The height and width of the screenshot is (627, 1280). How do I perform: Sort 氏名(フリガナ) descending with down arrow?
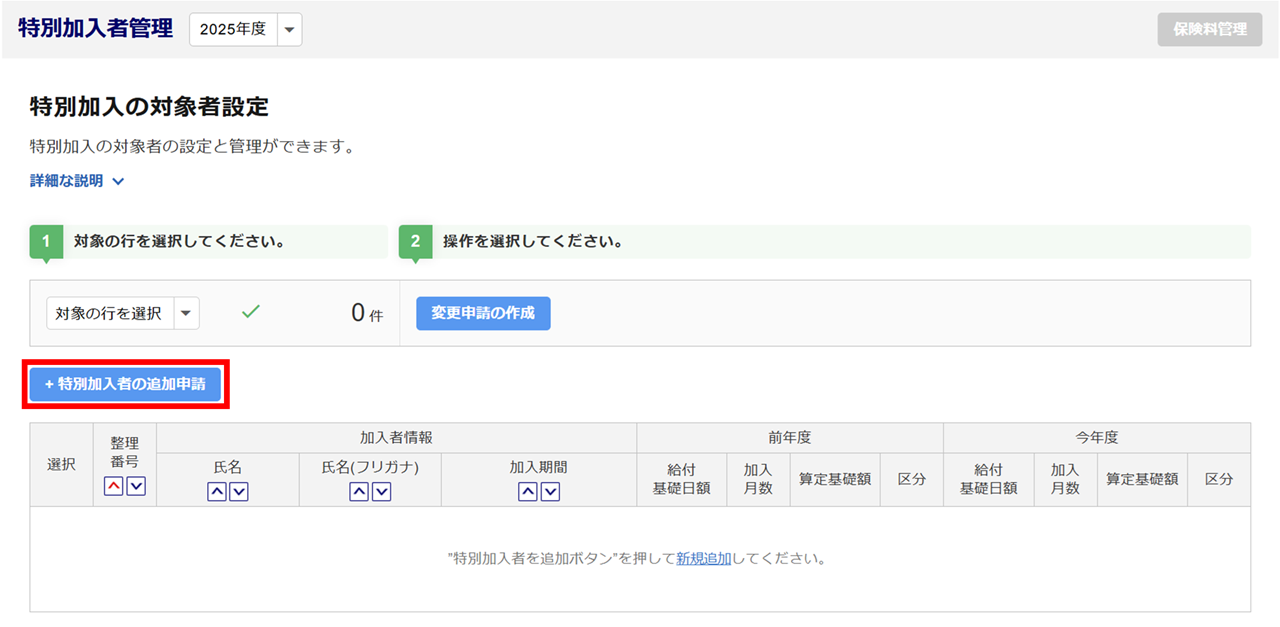[381, 491]
